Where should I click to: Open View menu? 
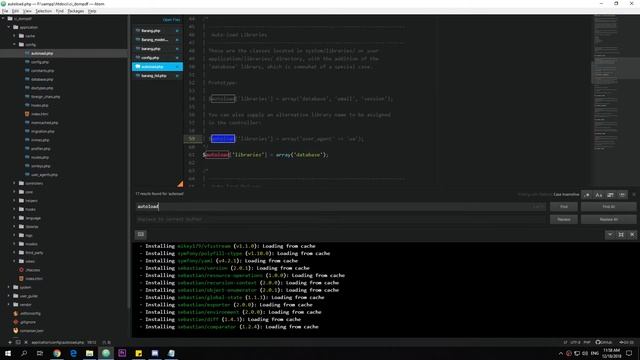27,11
